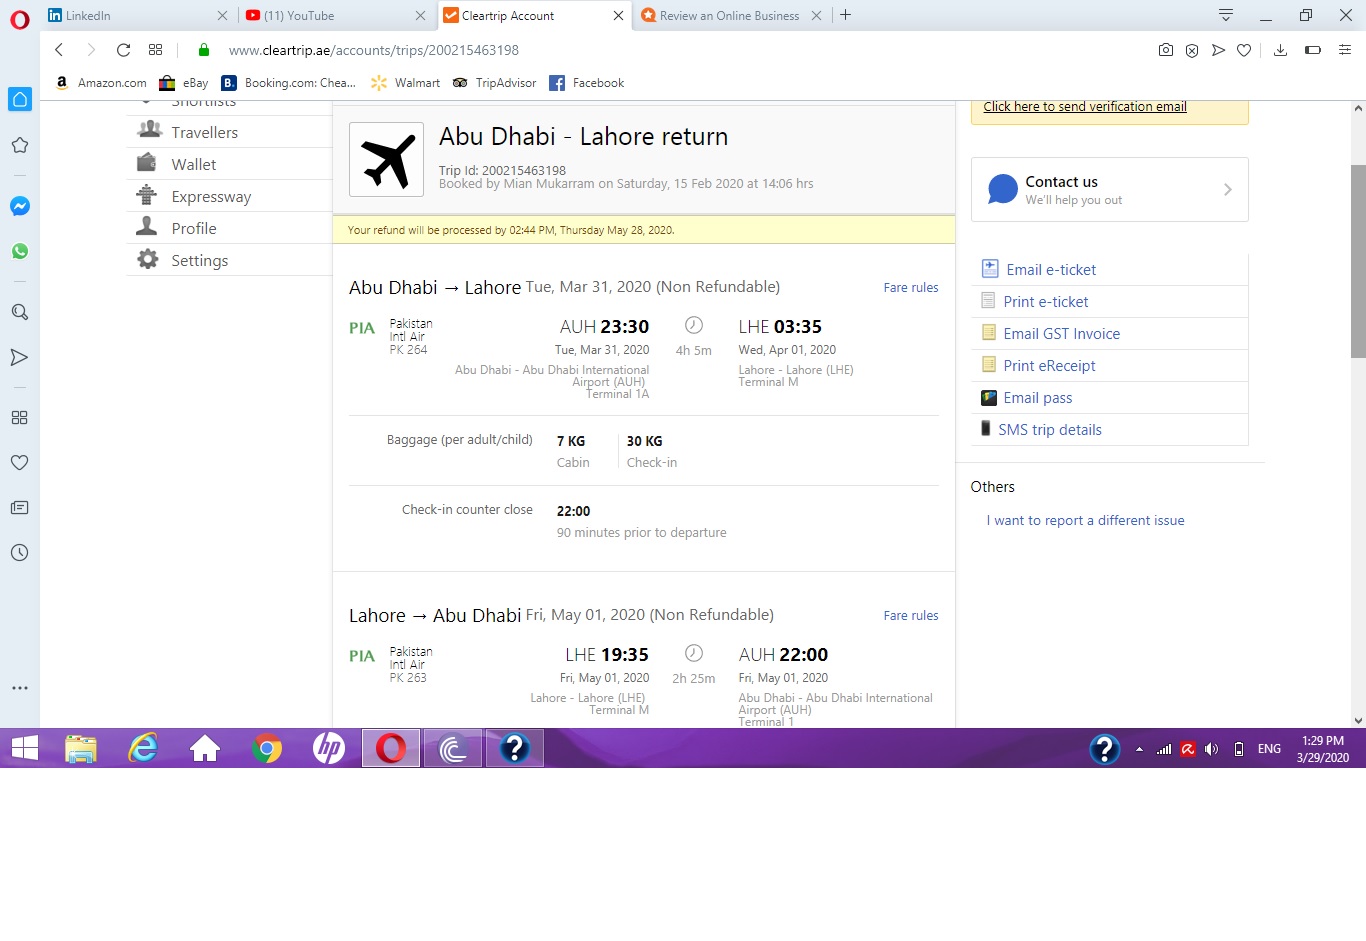Screen dimensions: 1366x941
Task: Open the sidebar heart icon
Action: tap(19, 463)
